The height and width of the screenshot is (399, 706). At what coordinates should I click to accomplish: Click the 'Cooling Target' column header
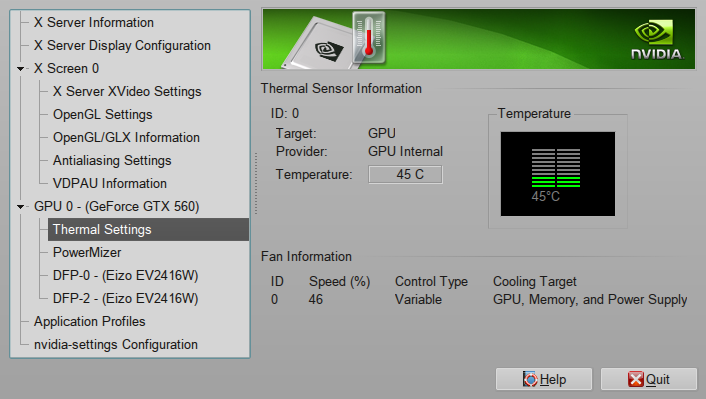pyautogui.click(x=534, y=281)
